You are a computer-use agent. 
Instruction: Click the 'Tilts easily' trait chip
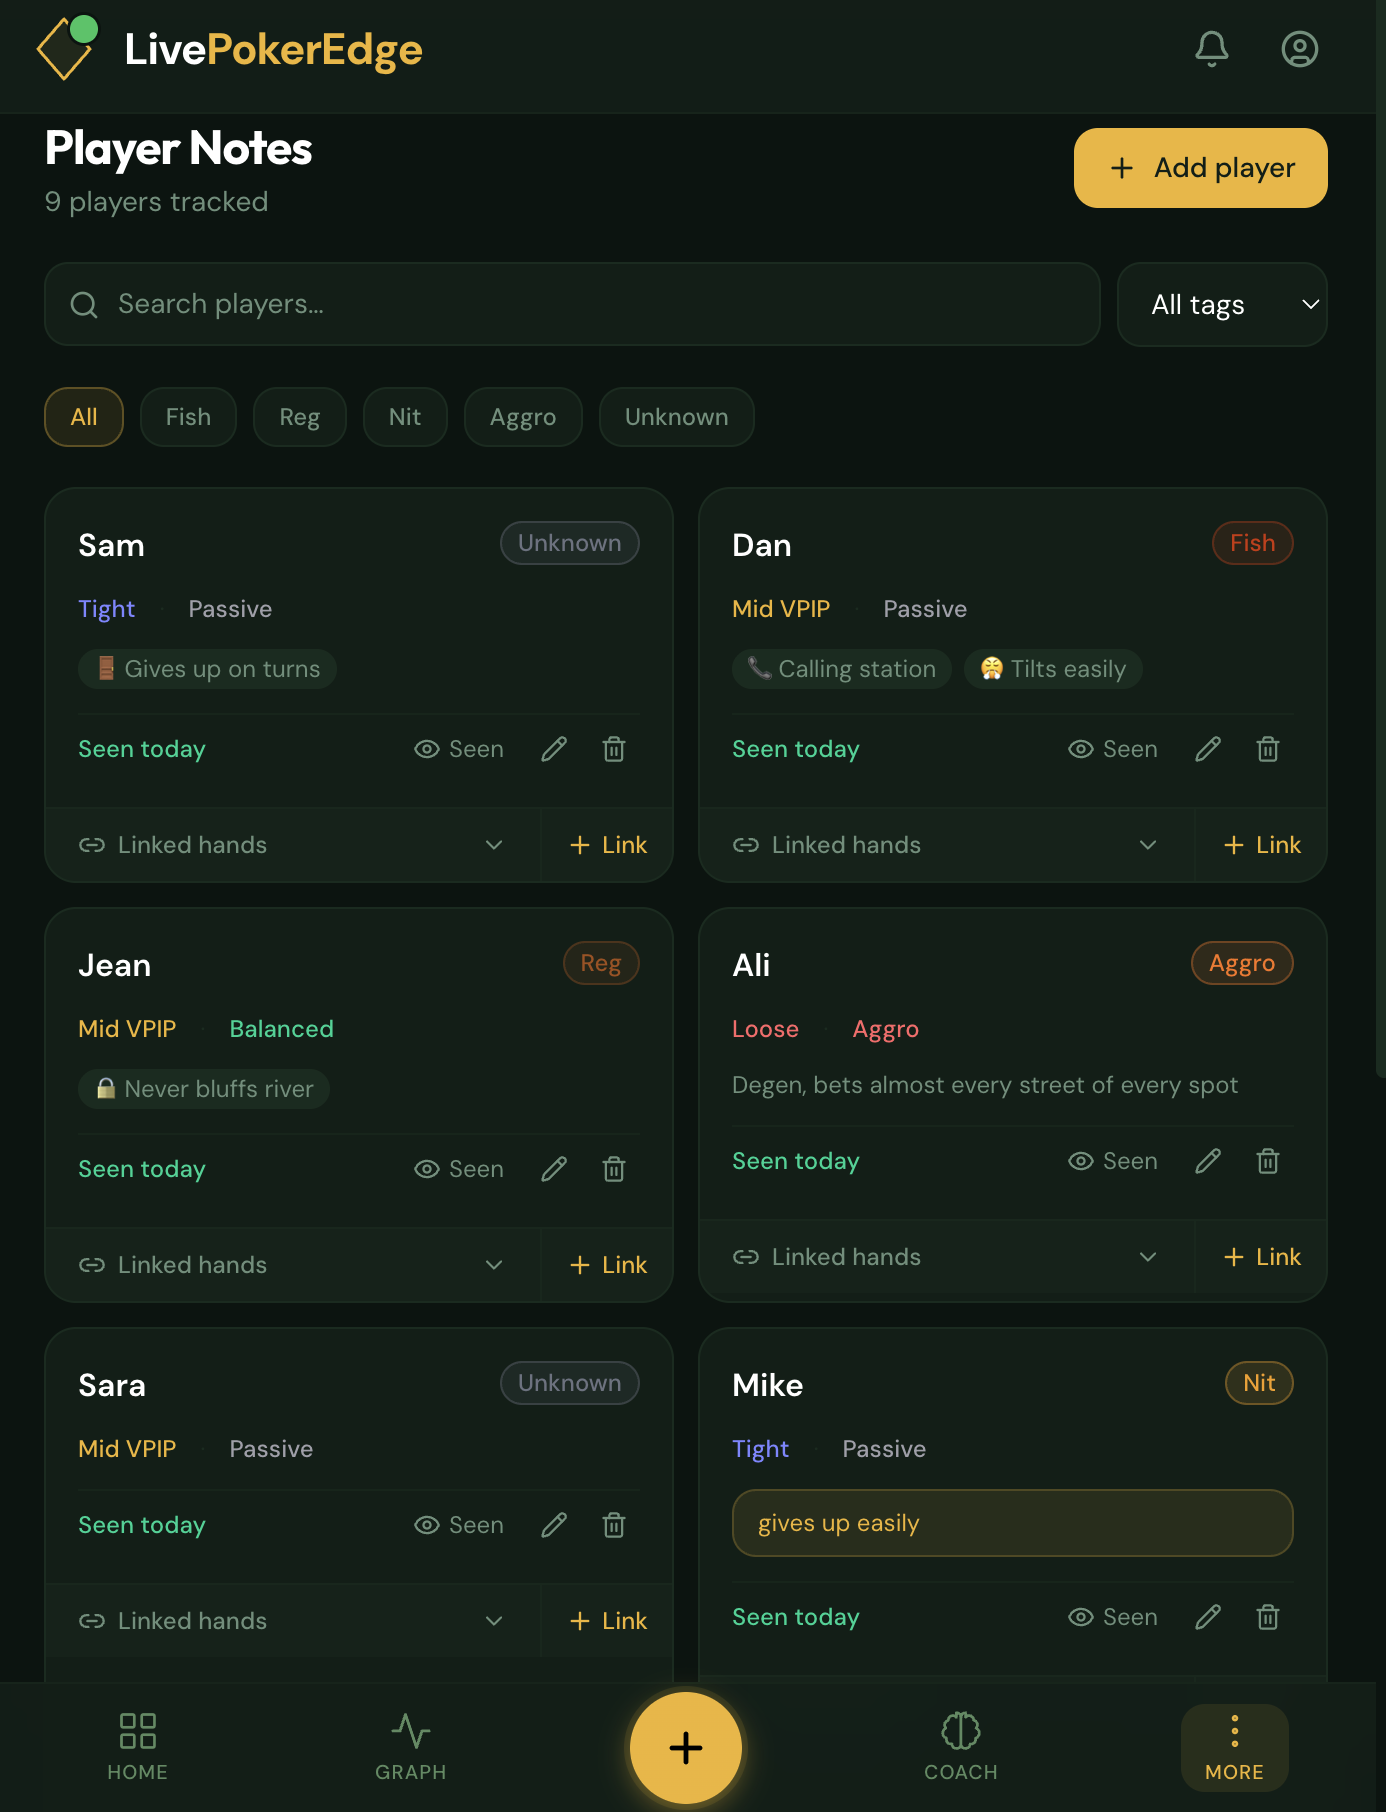1053,669
